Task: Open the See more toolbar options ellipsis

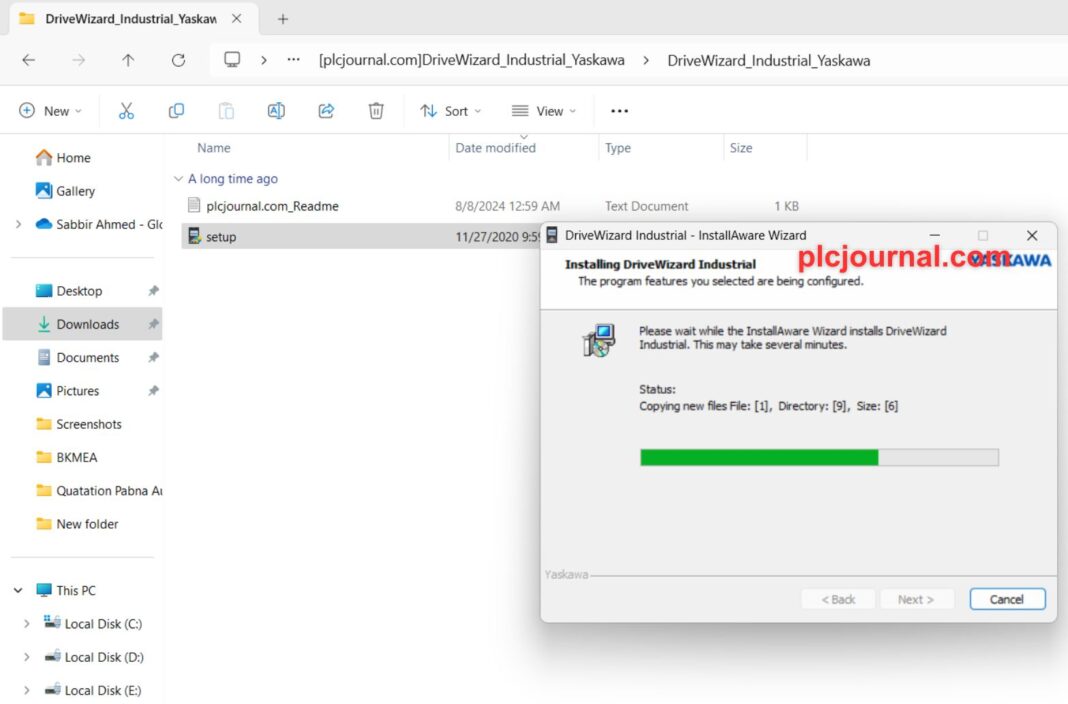Action: pyautogui.click(x=619, y=111)
